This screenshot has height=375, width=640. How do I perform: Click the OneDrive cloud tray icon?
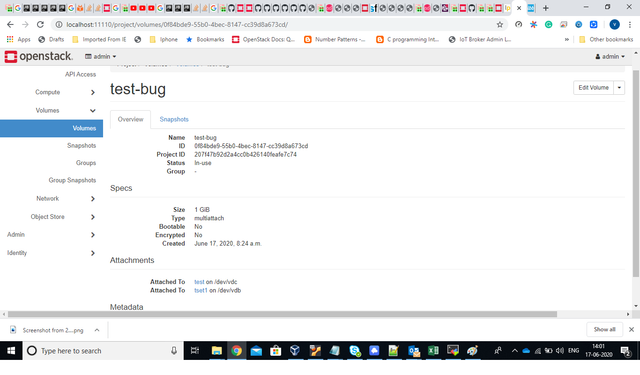coord(526,351)
